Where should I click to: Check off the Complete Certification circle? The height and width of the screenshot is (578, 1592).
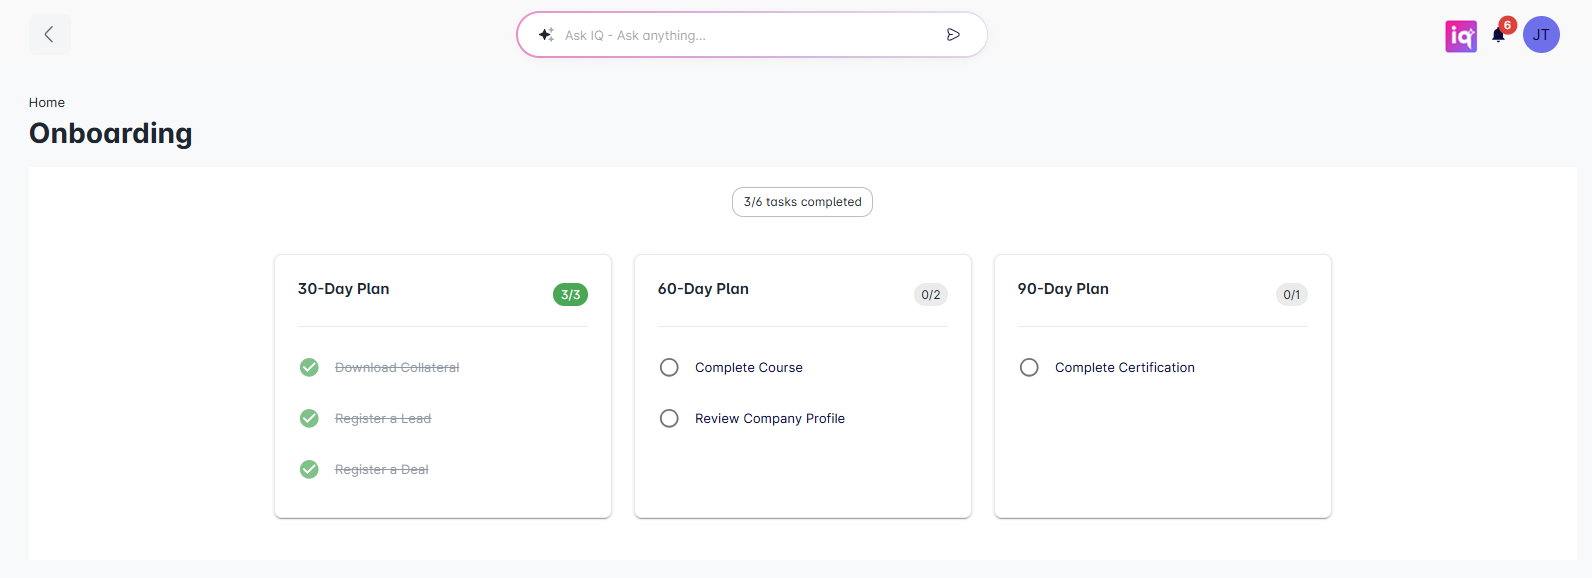[1029, 368]
